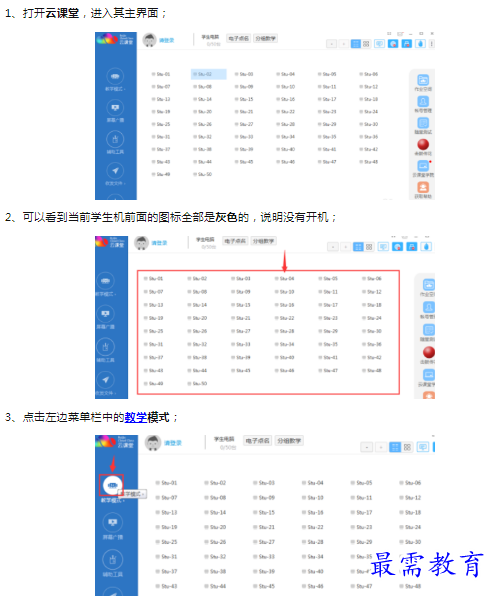The width and height of the screenshot is (492, 596).
Task: Click 屏幕广播 icon in step 3 screenshot
Action: tap(113, 522)
